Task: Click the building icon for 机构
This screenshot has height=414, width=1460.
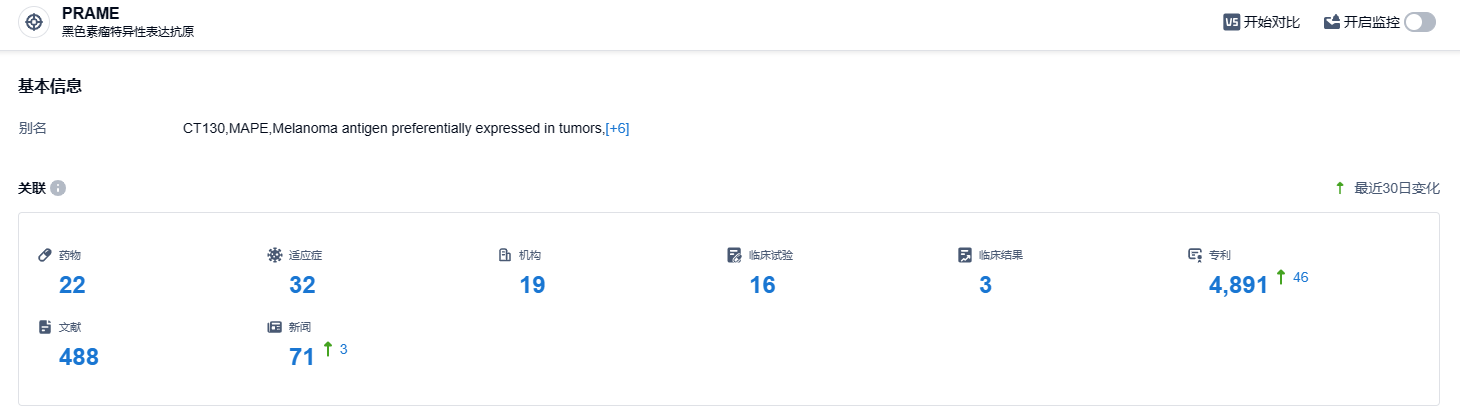Action: pyautogui.click(x=505, y=255)
